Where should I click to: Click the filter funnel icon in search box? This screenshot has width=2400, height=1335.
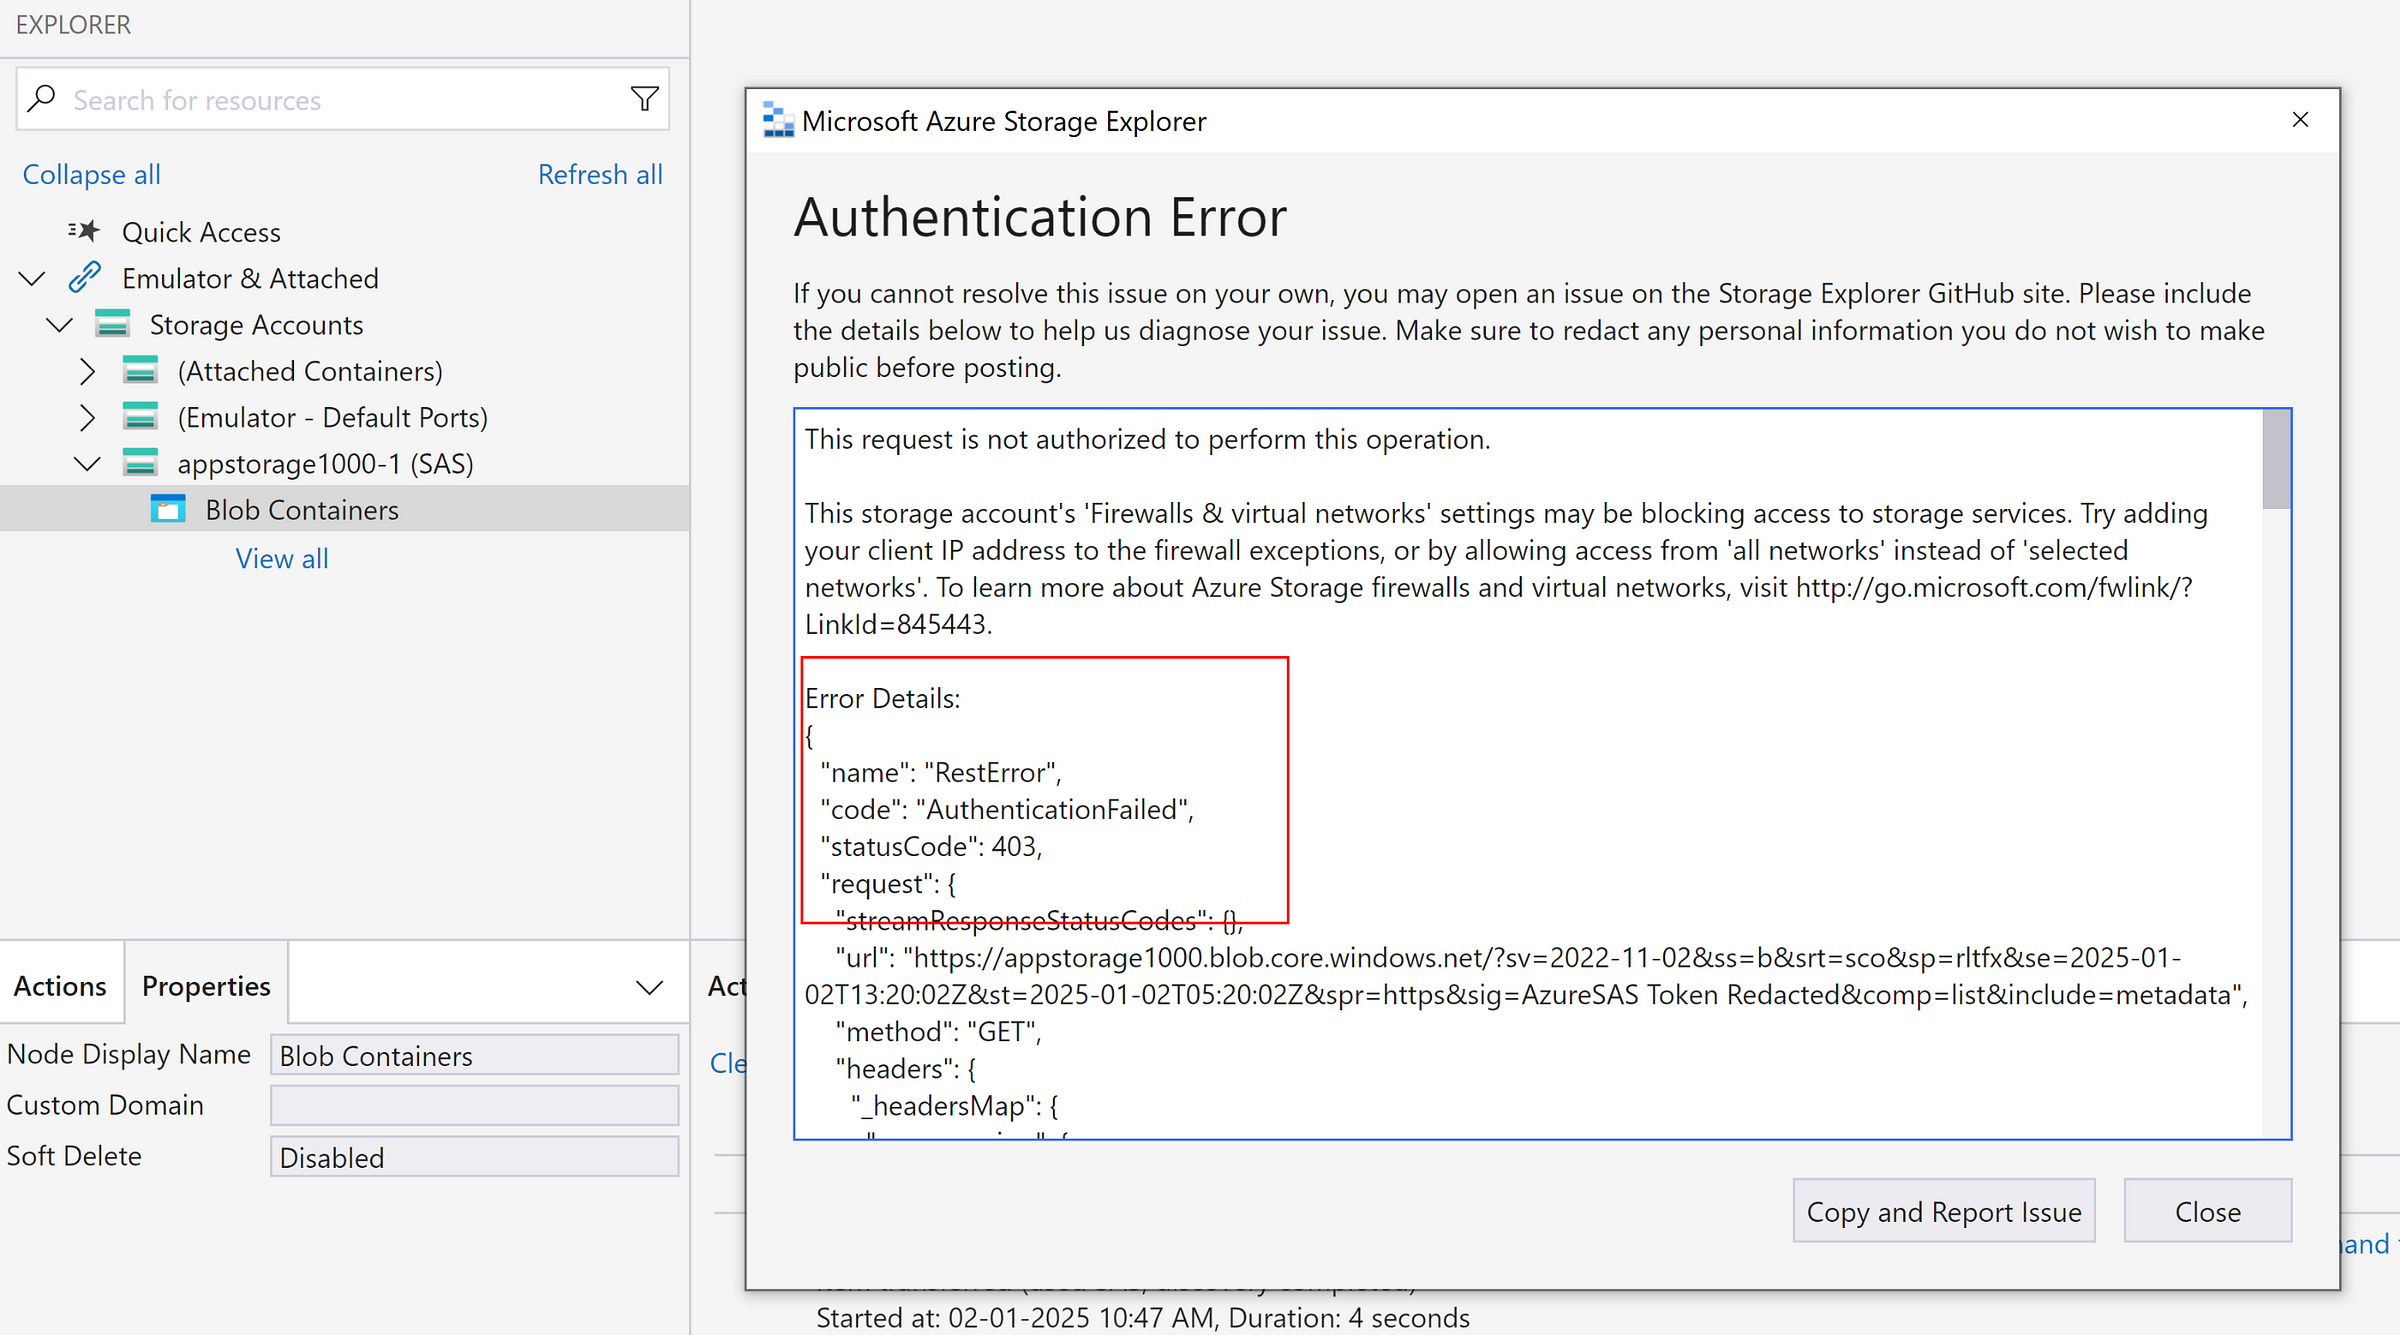(645, 99)
